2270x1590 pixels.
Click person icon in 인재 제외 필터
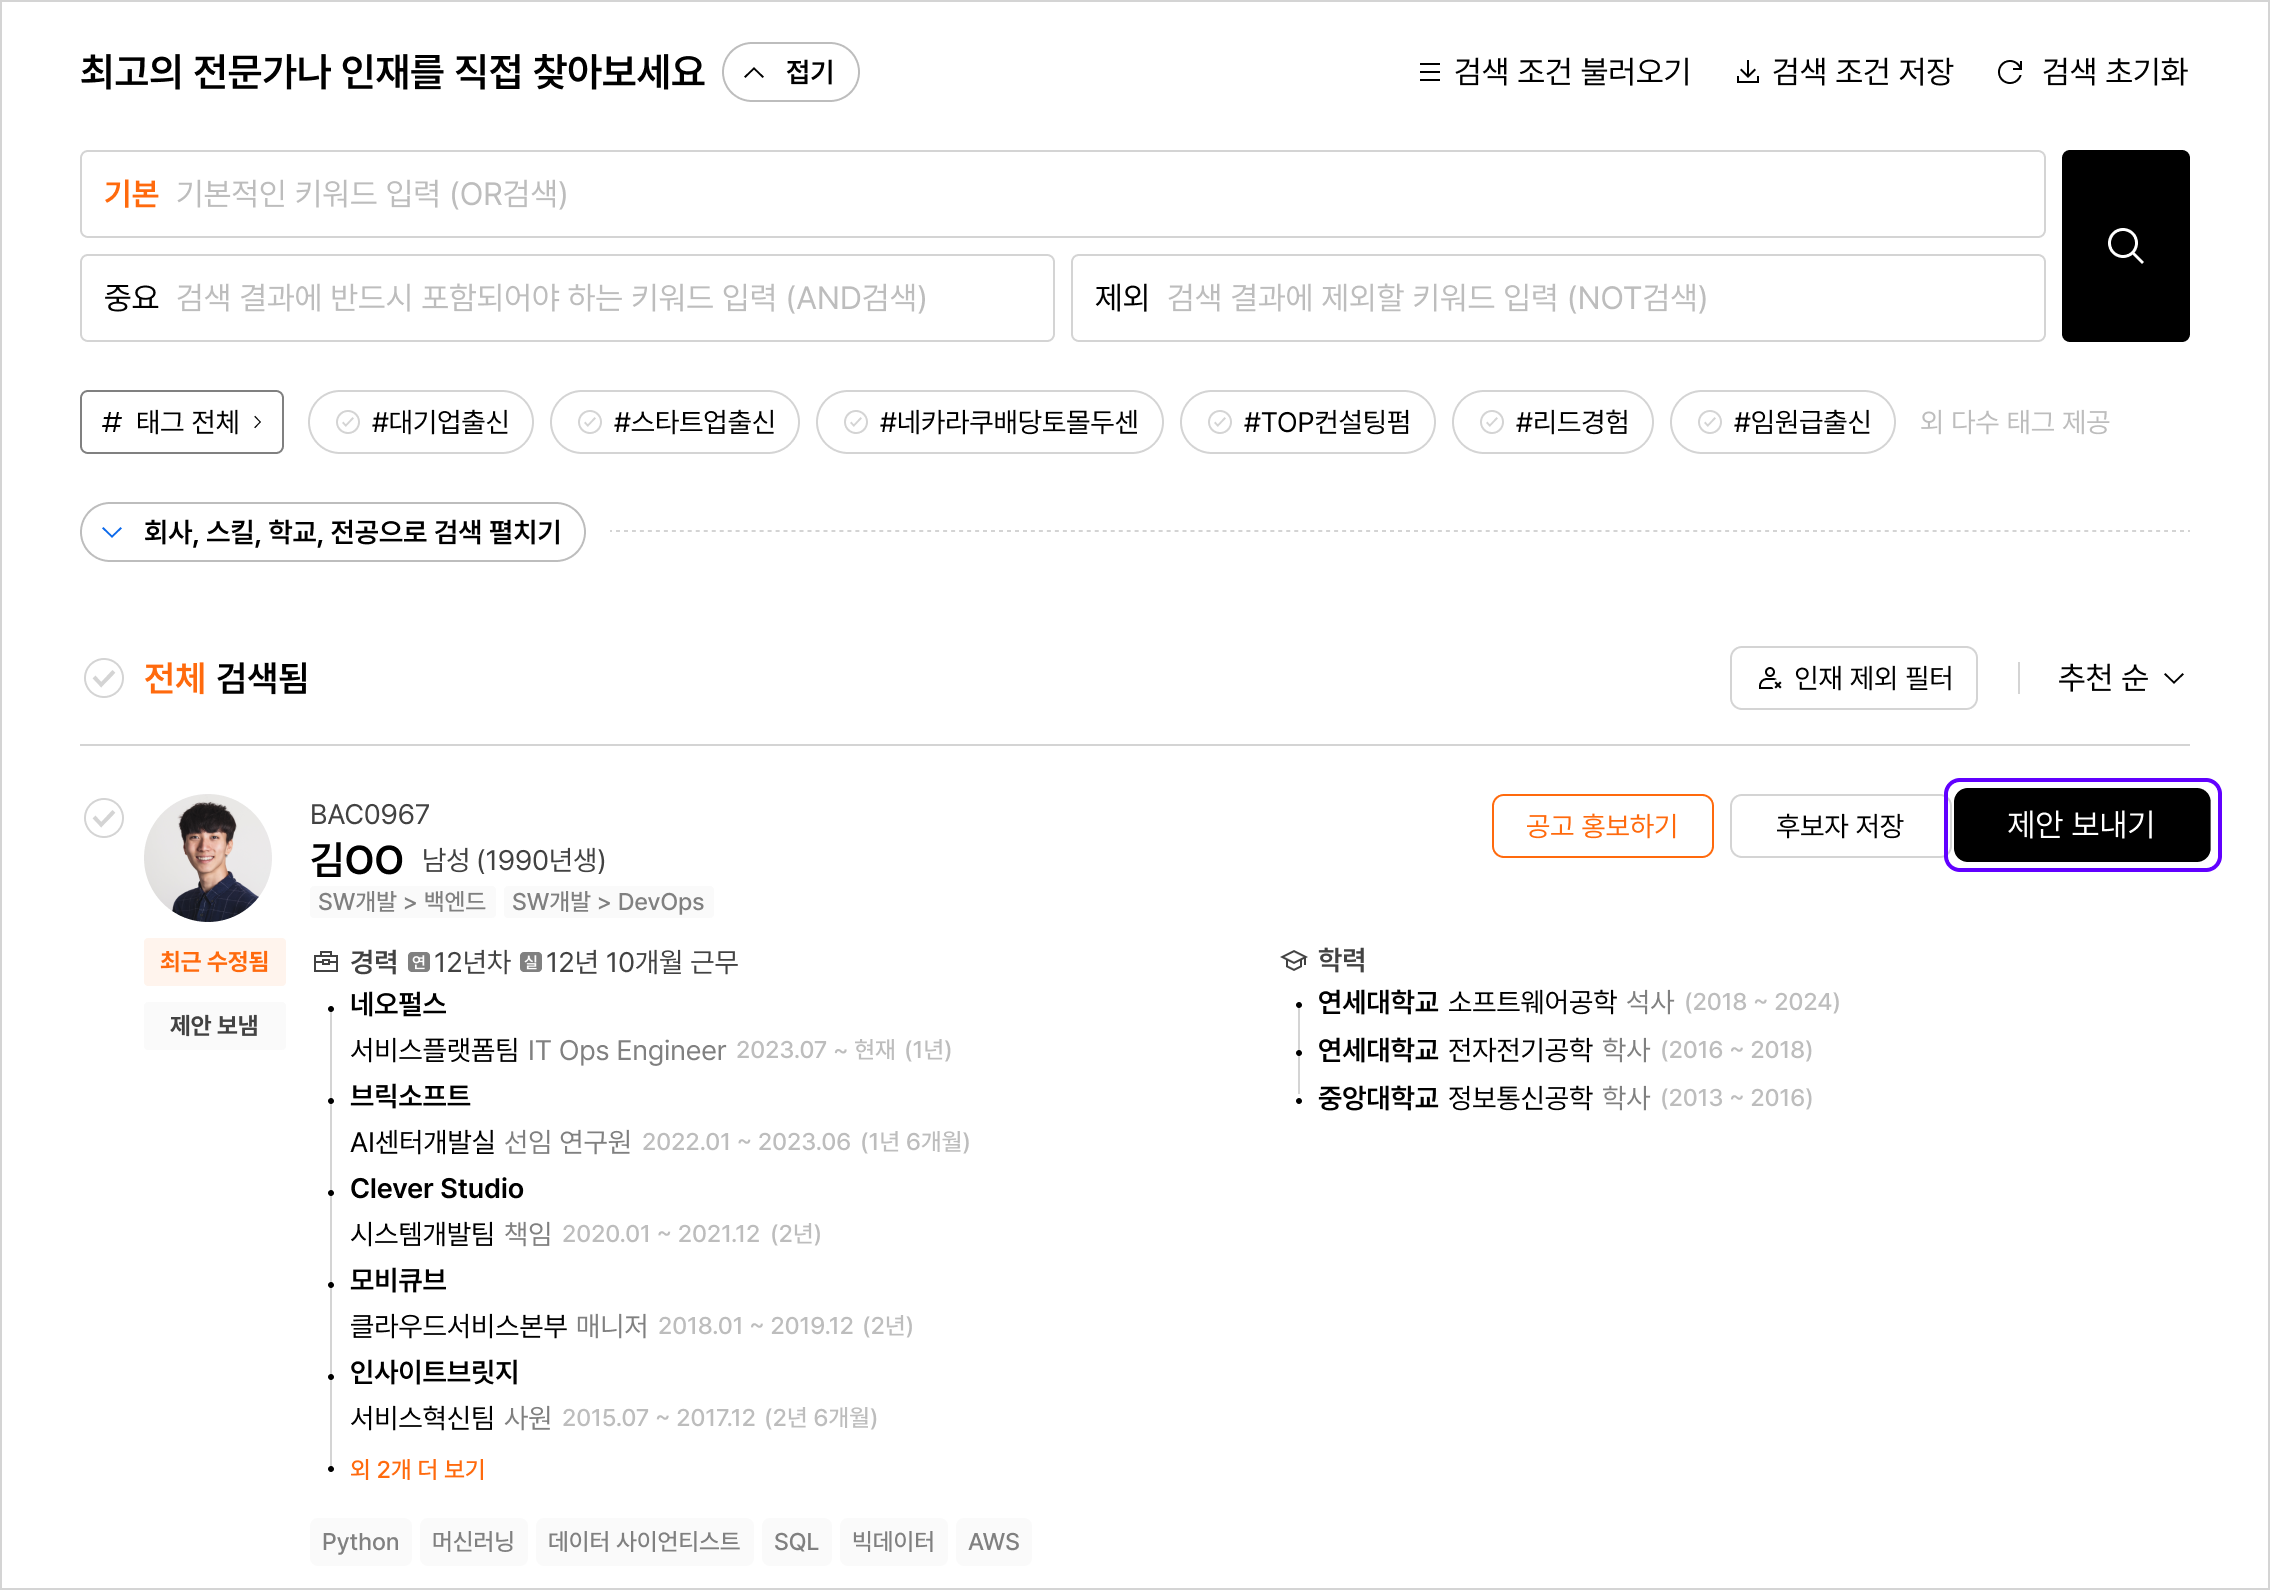pyautogui.click(x=1769, y=679)
